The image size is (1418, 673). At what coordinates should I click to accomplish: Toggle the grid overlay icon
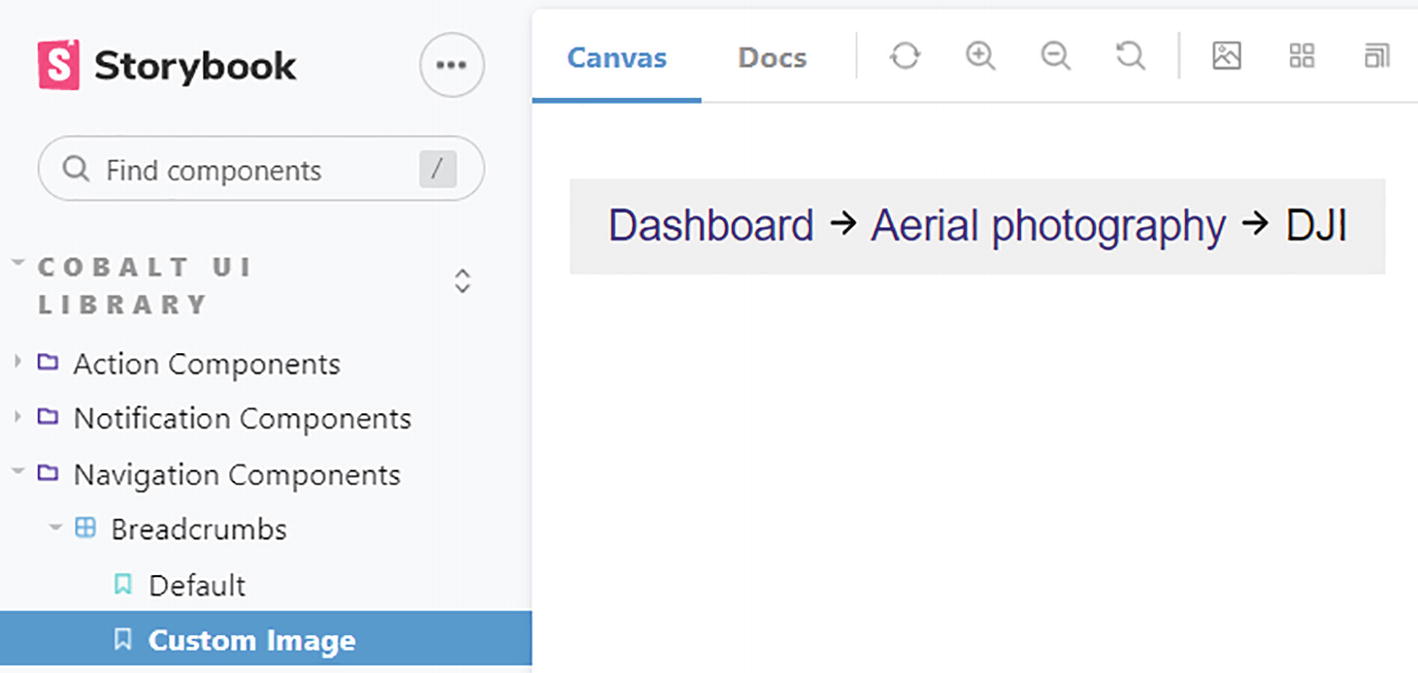1301,56
